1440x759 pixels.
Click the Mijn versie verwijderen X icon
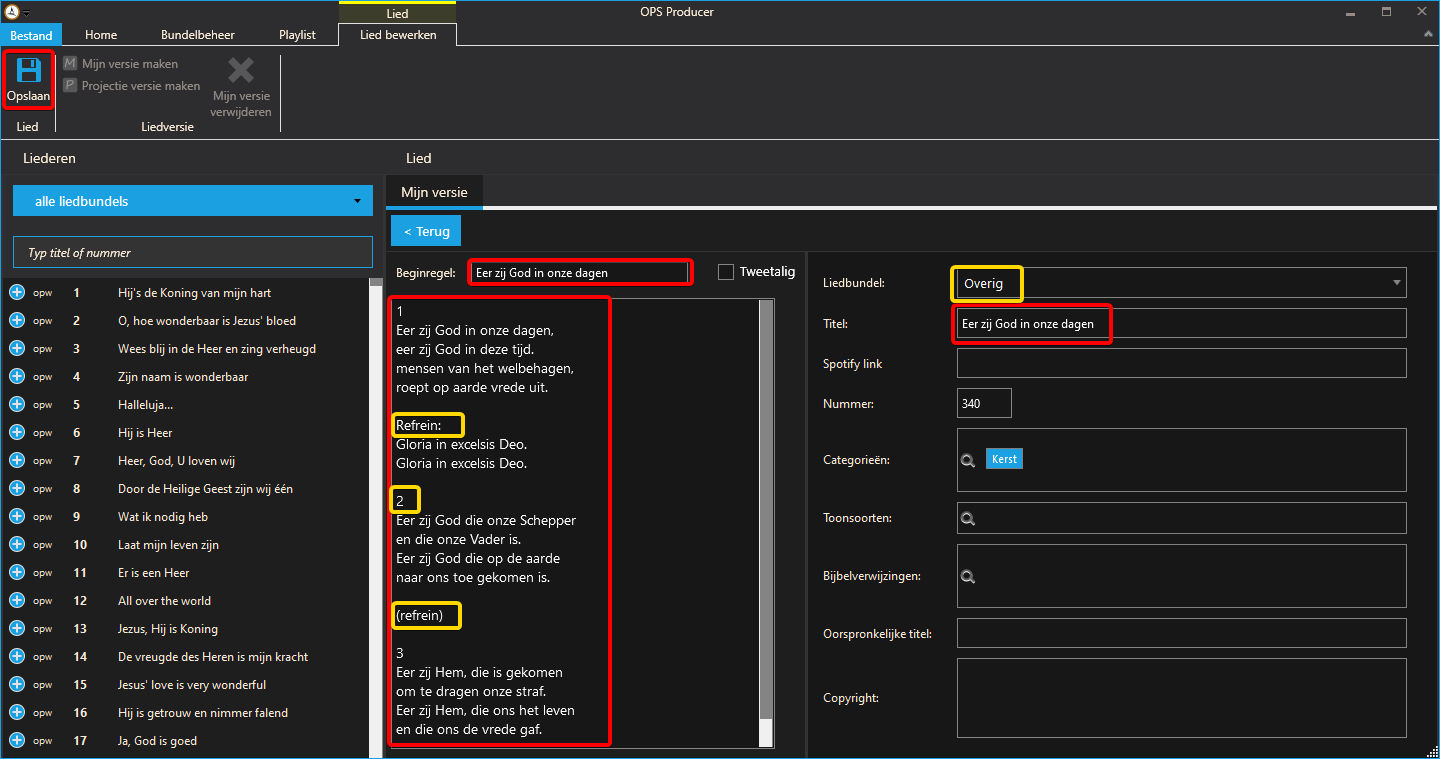241,70
